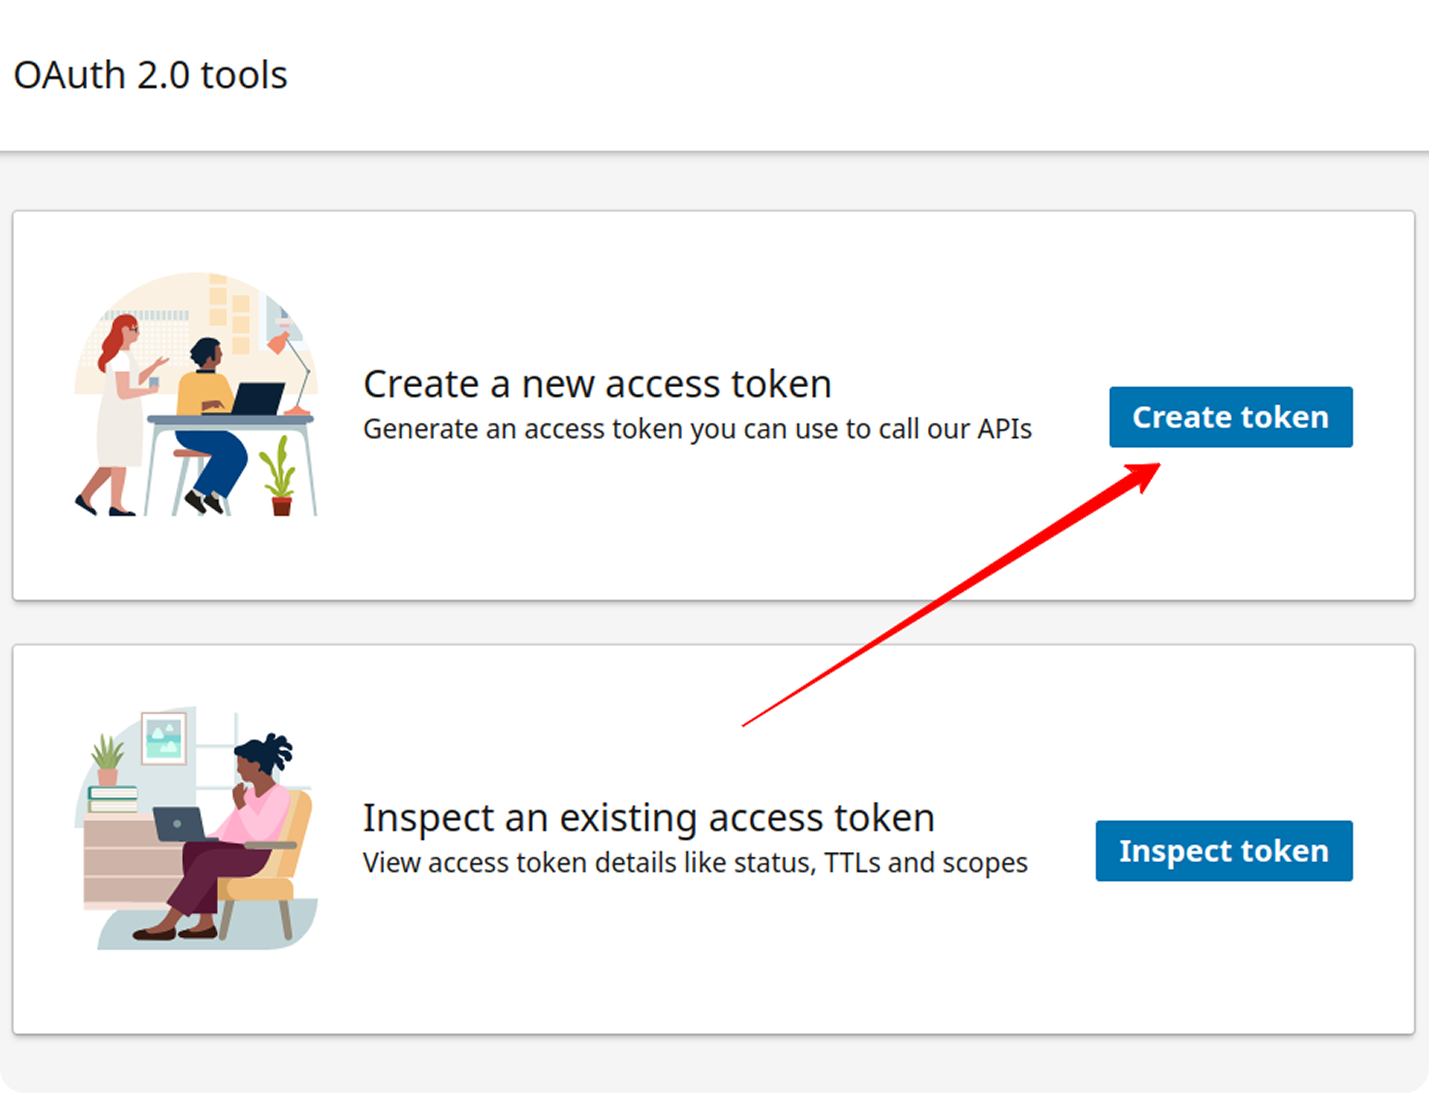The width and height of the screenshot is (1429, 1093).
Task: Click the laptop in the first illustration
Action: click(258, 398)
